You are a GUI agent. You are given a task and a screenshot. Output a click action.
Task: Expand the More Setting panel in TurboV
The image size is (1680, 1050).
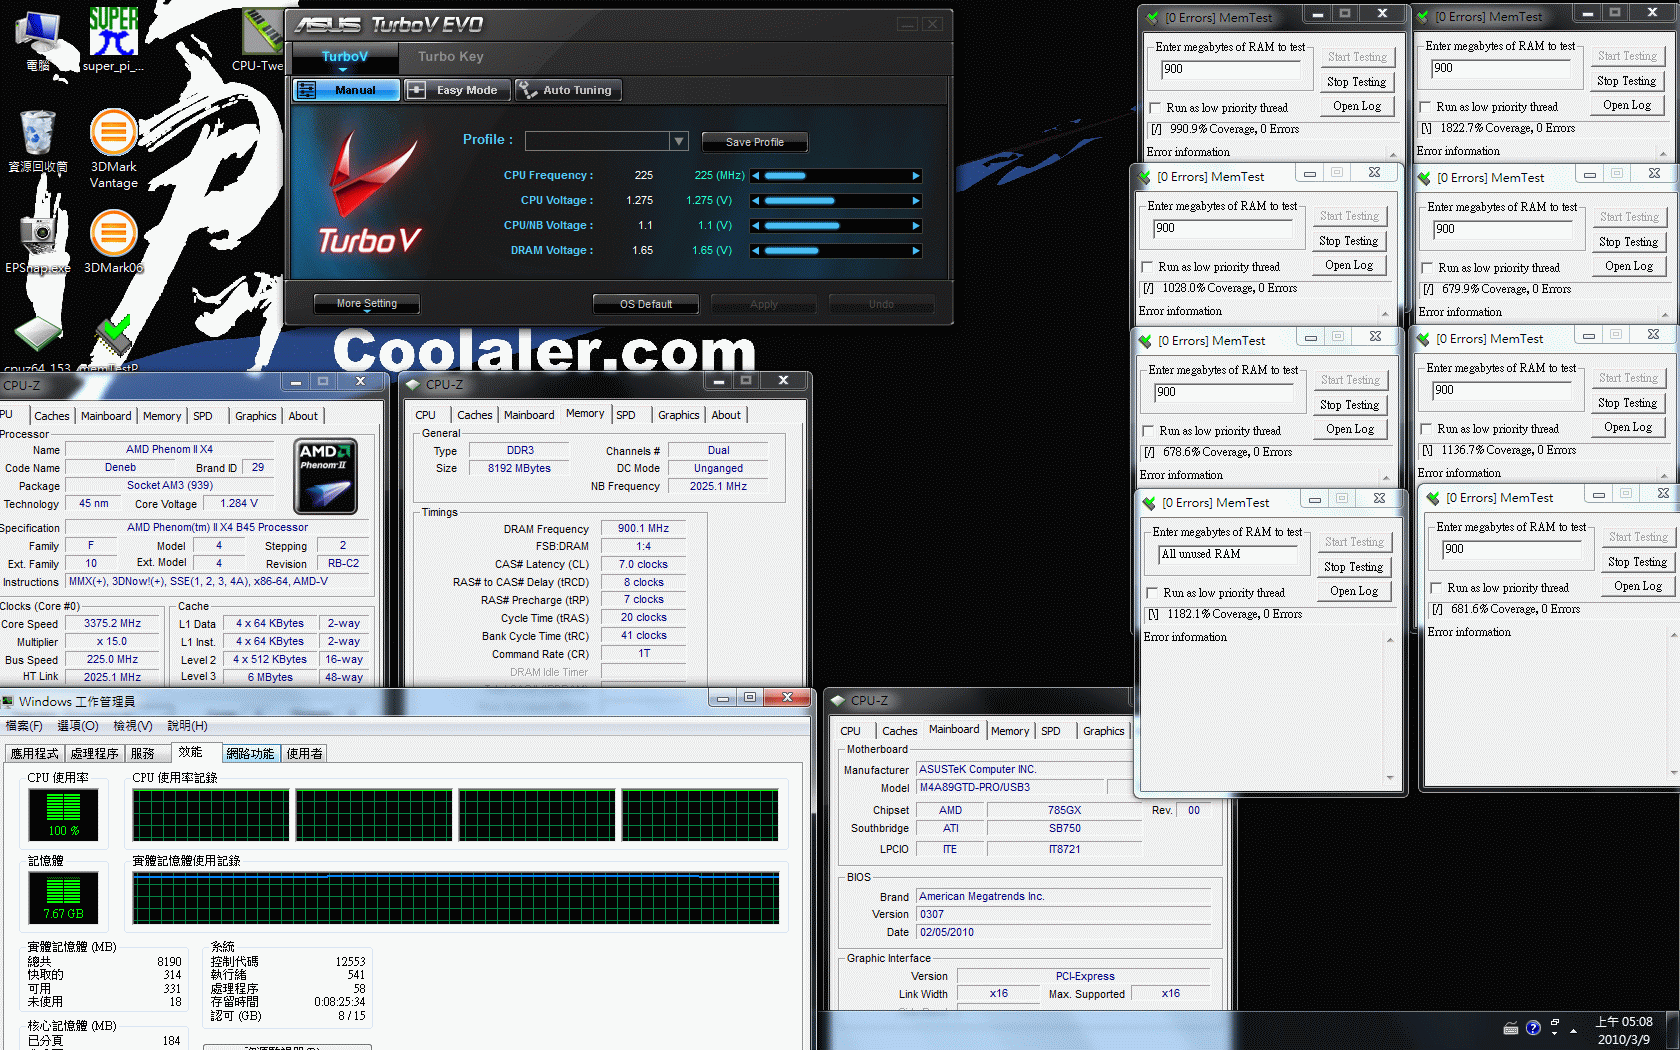click(x=366, y=304)
